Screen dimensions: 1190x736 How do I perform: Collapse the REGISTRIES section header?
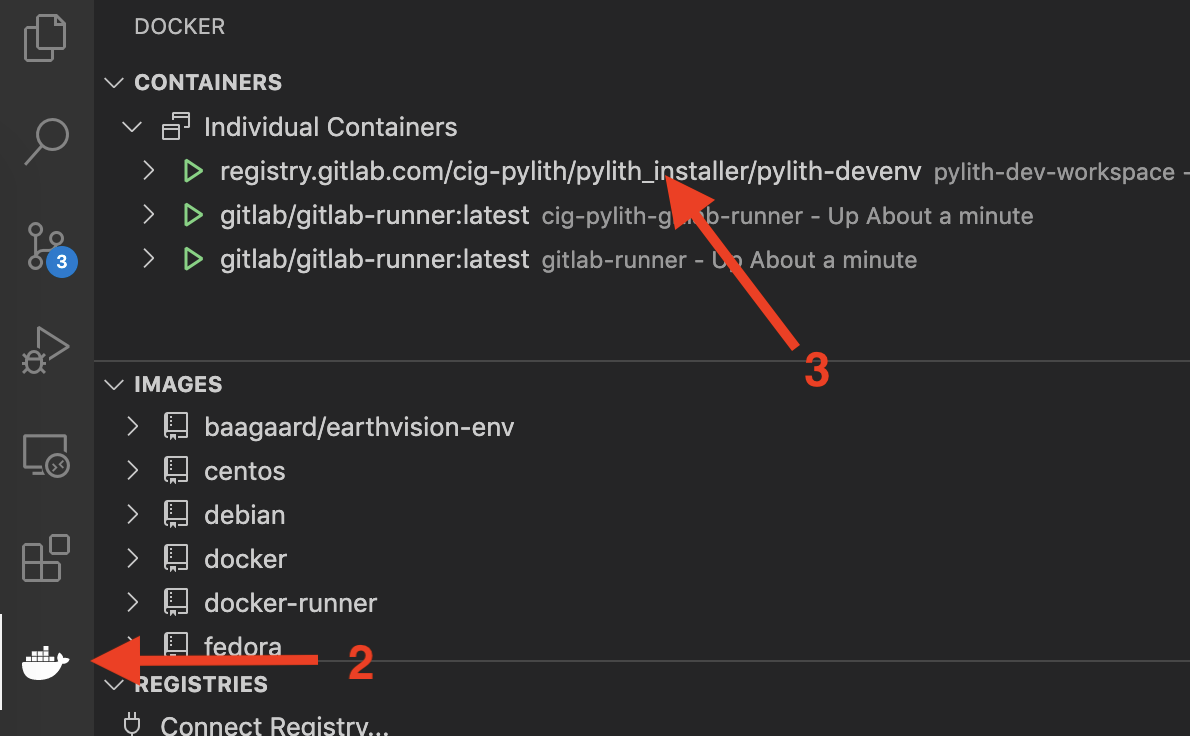click(x=201, y=684)
